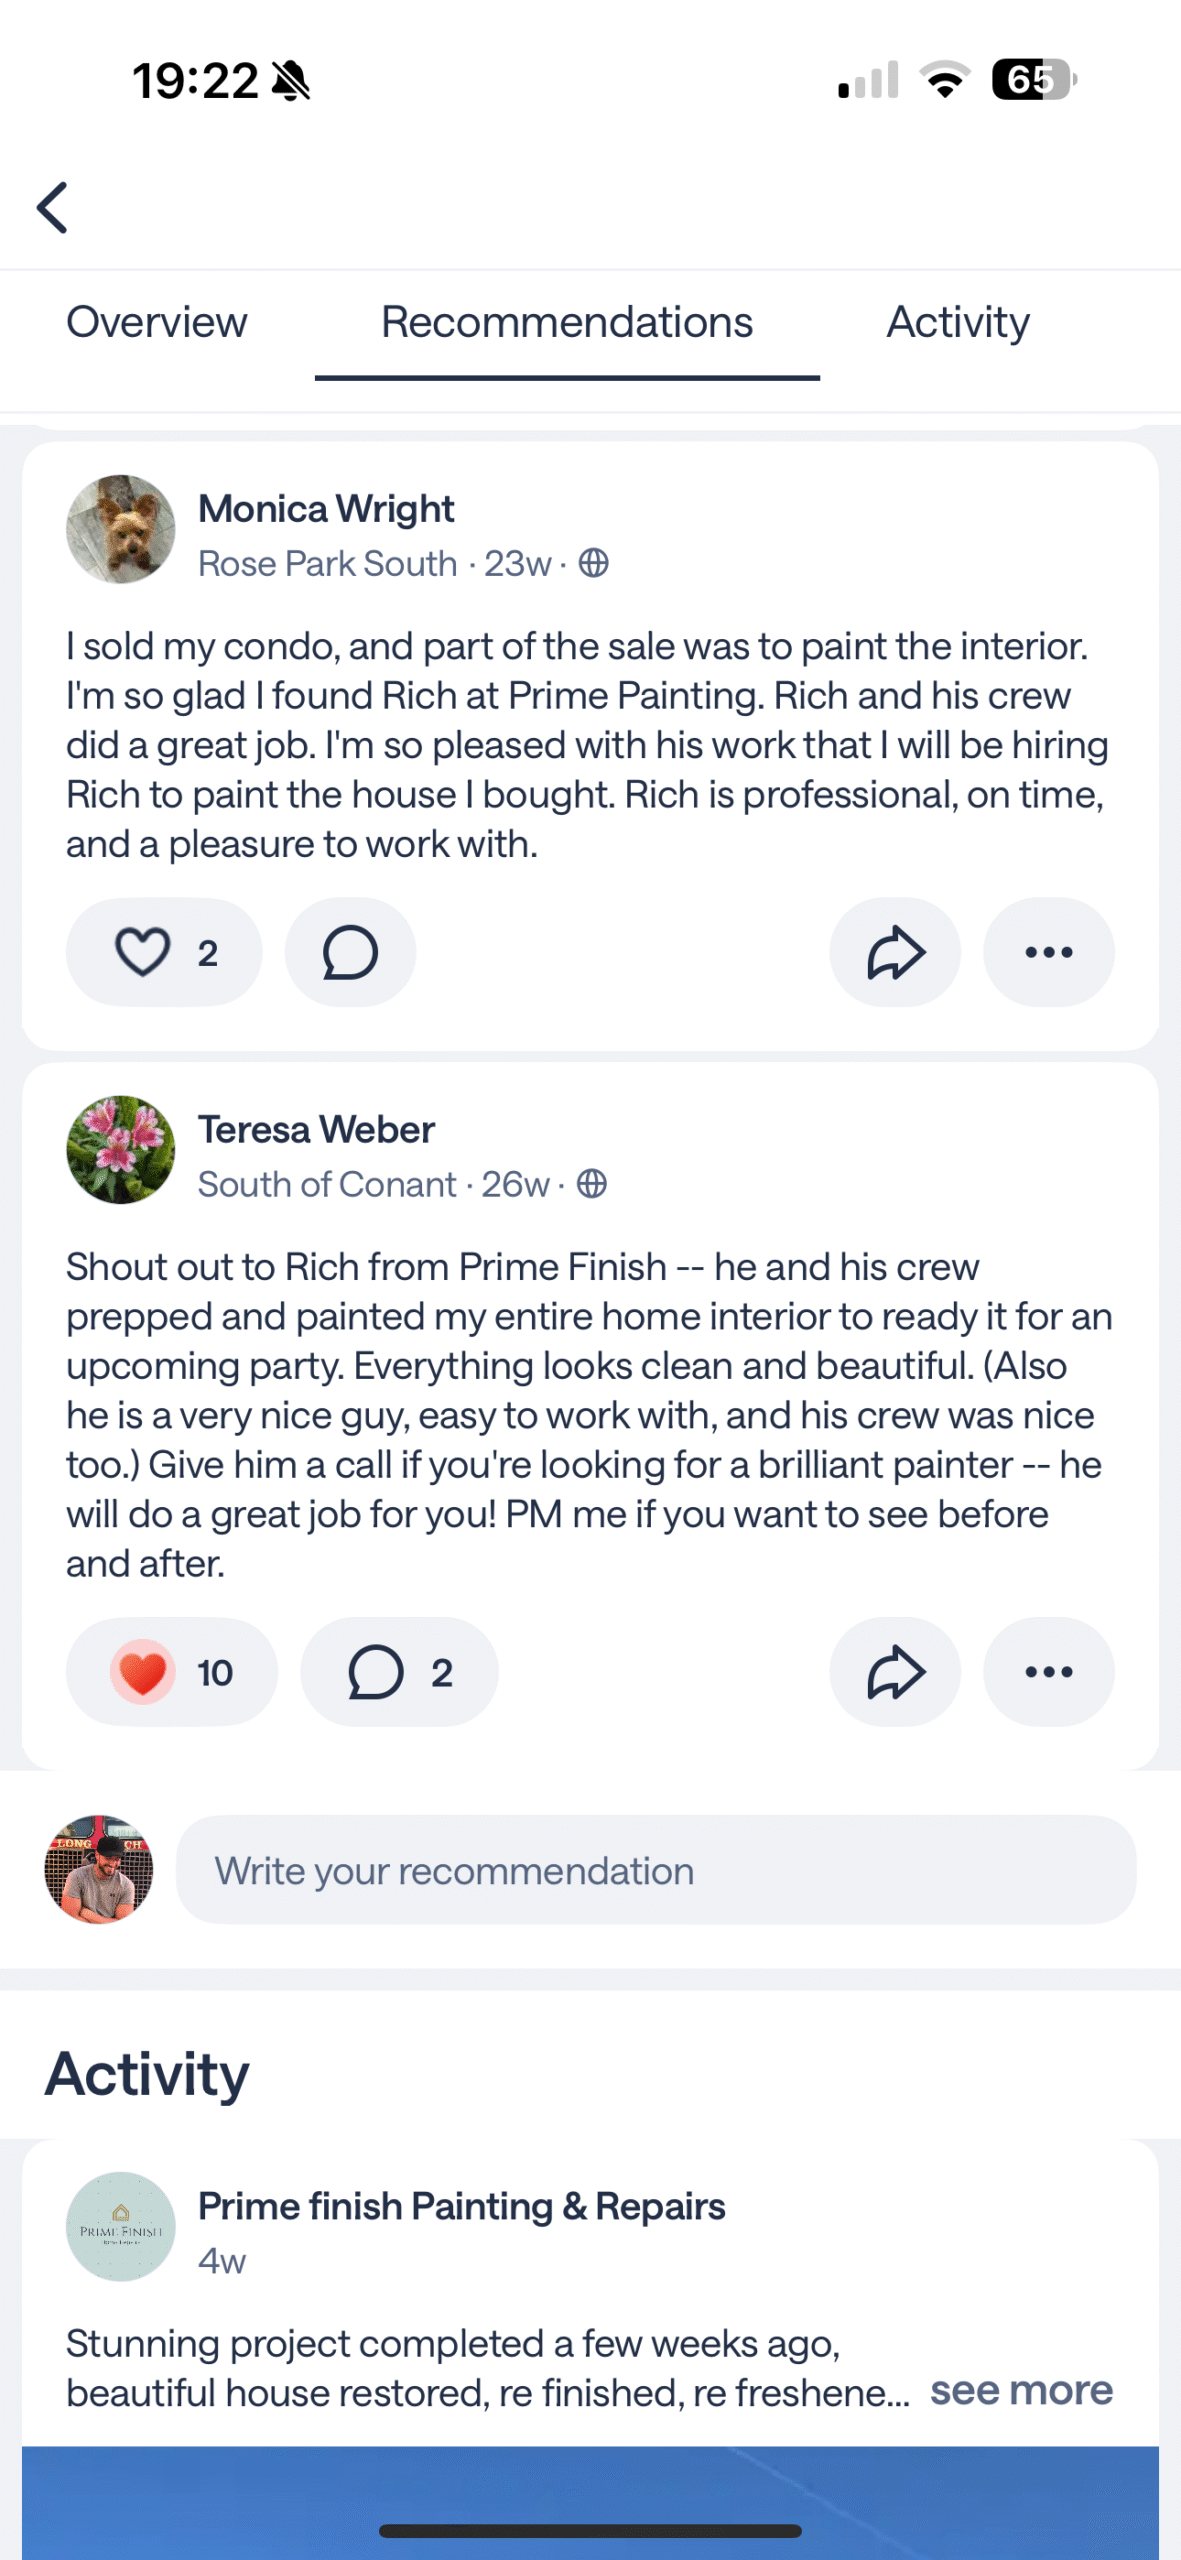
Task: Tap the back arrow icon
Action: (53, 208)
